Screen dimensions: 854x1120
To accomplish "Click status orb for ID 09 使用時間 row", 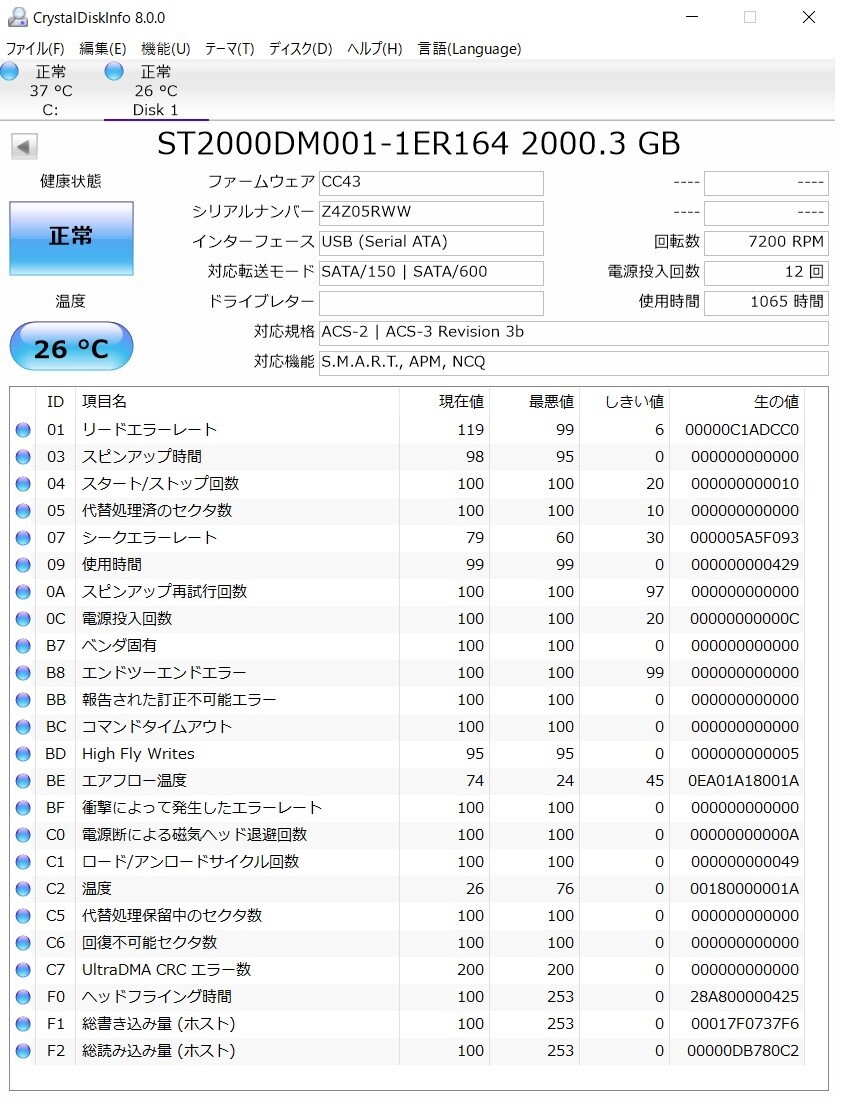I will (x=23, y=565).
